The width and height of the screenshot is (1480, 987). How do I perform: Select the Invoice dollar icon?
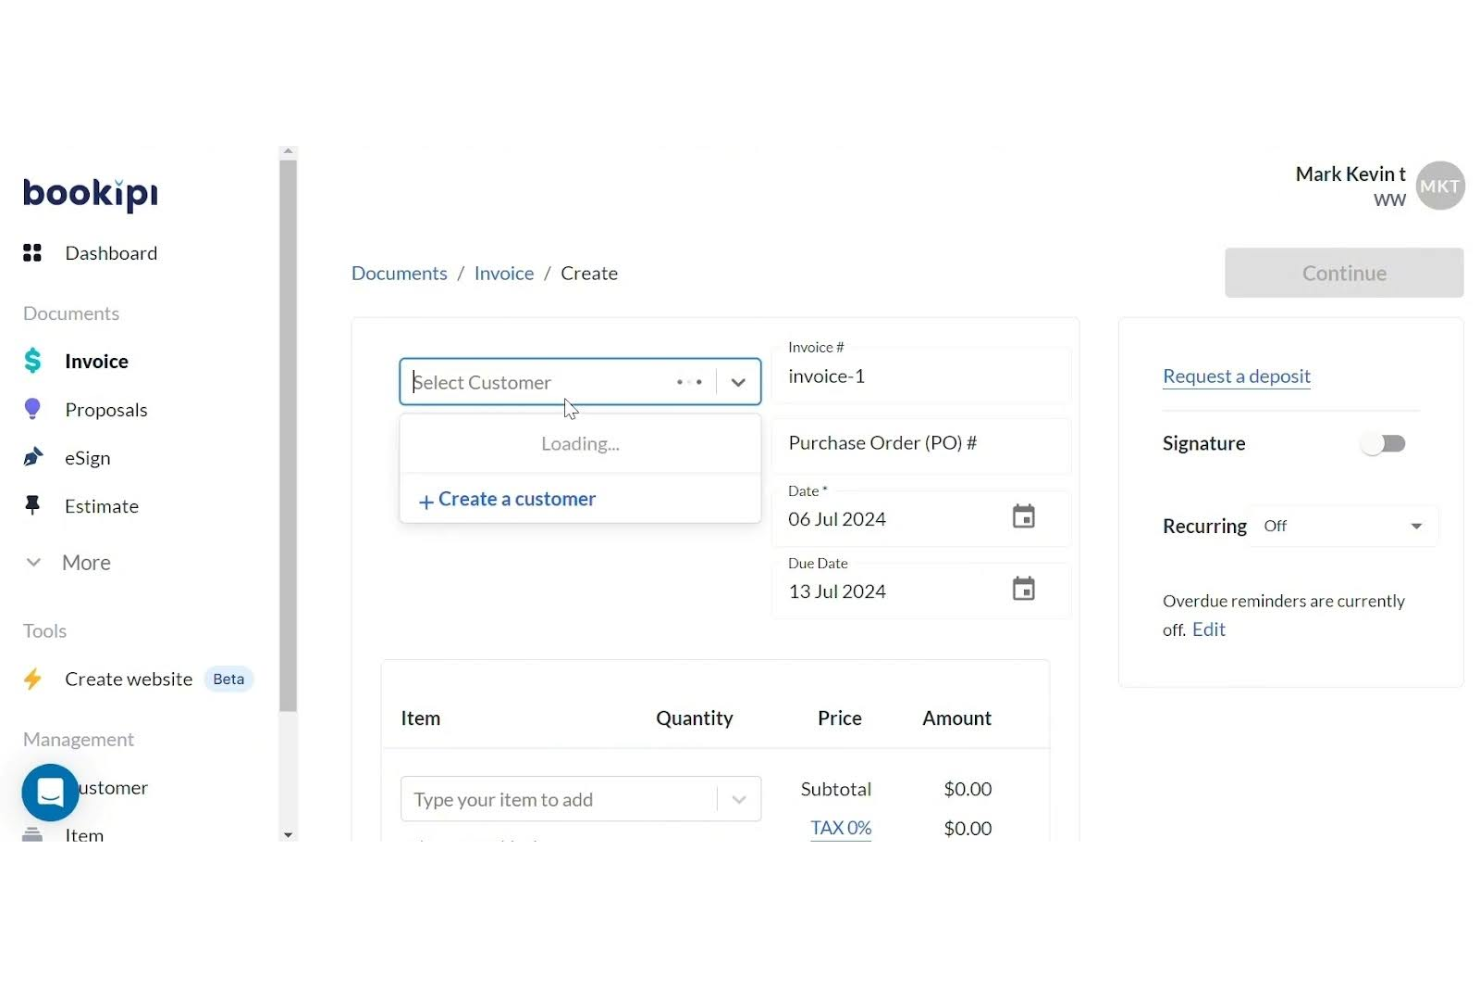coord(33,360)
